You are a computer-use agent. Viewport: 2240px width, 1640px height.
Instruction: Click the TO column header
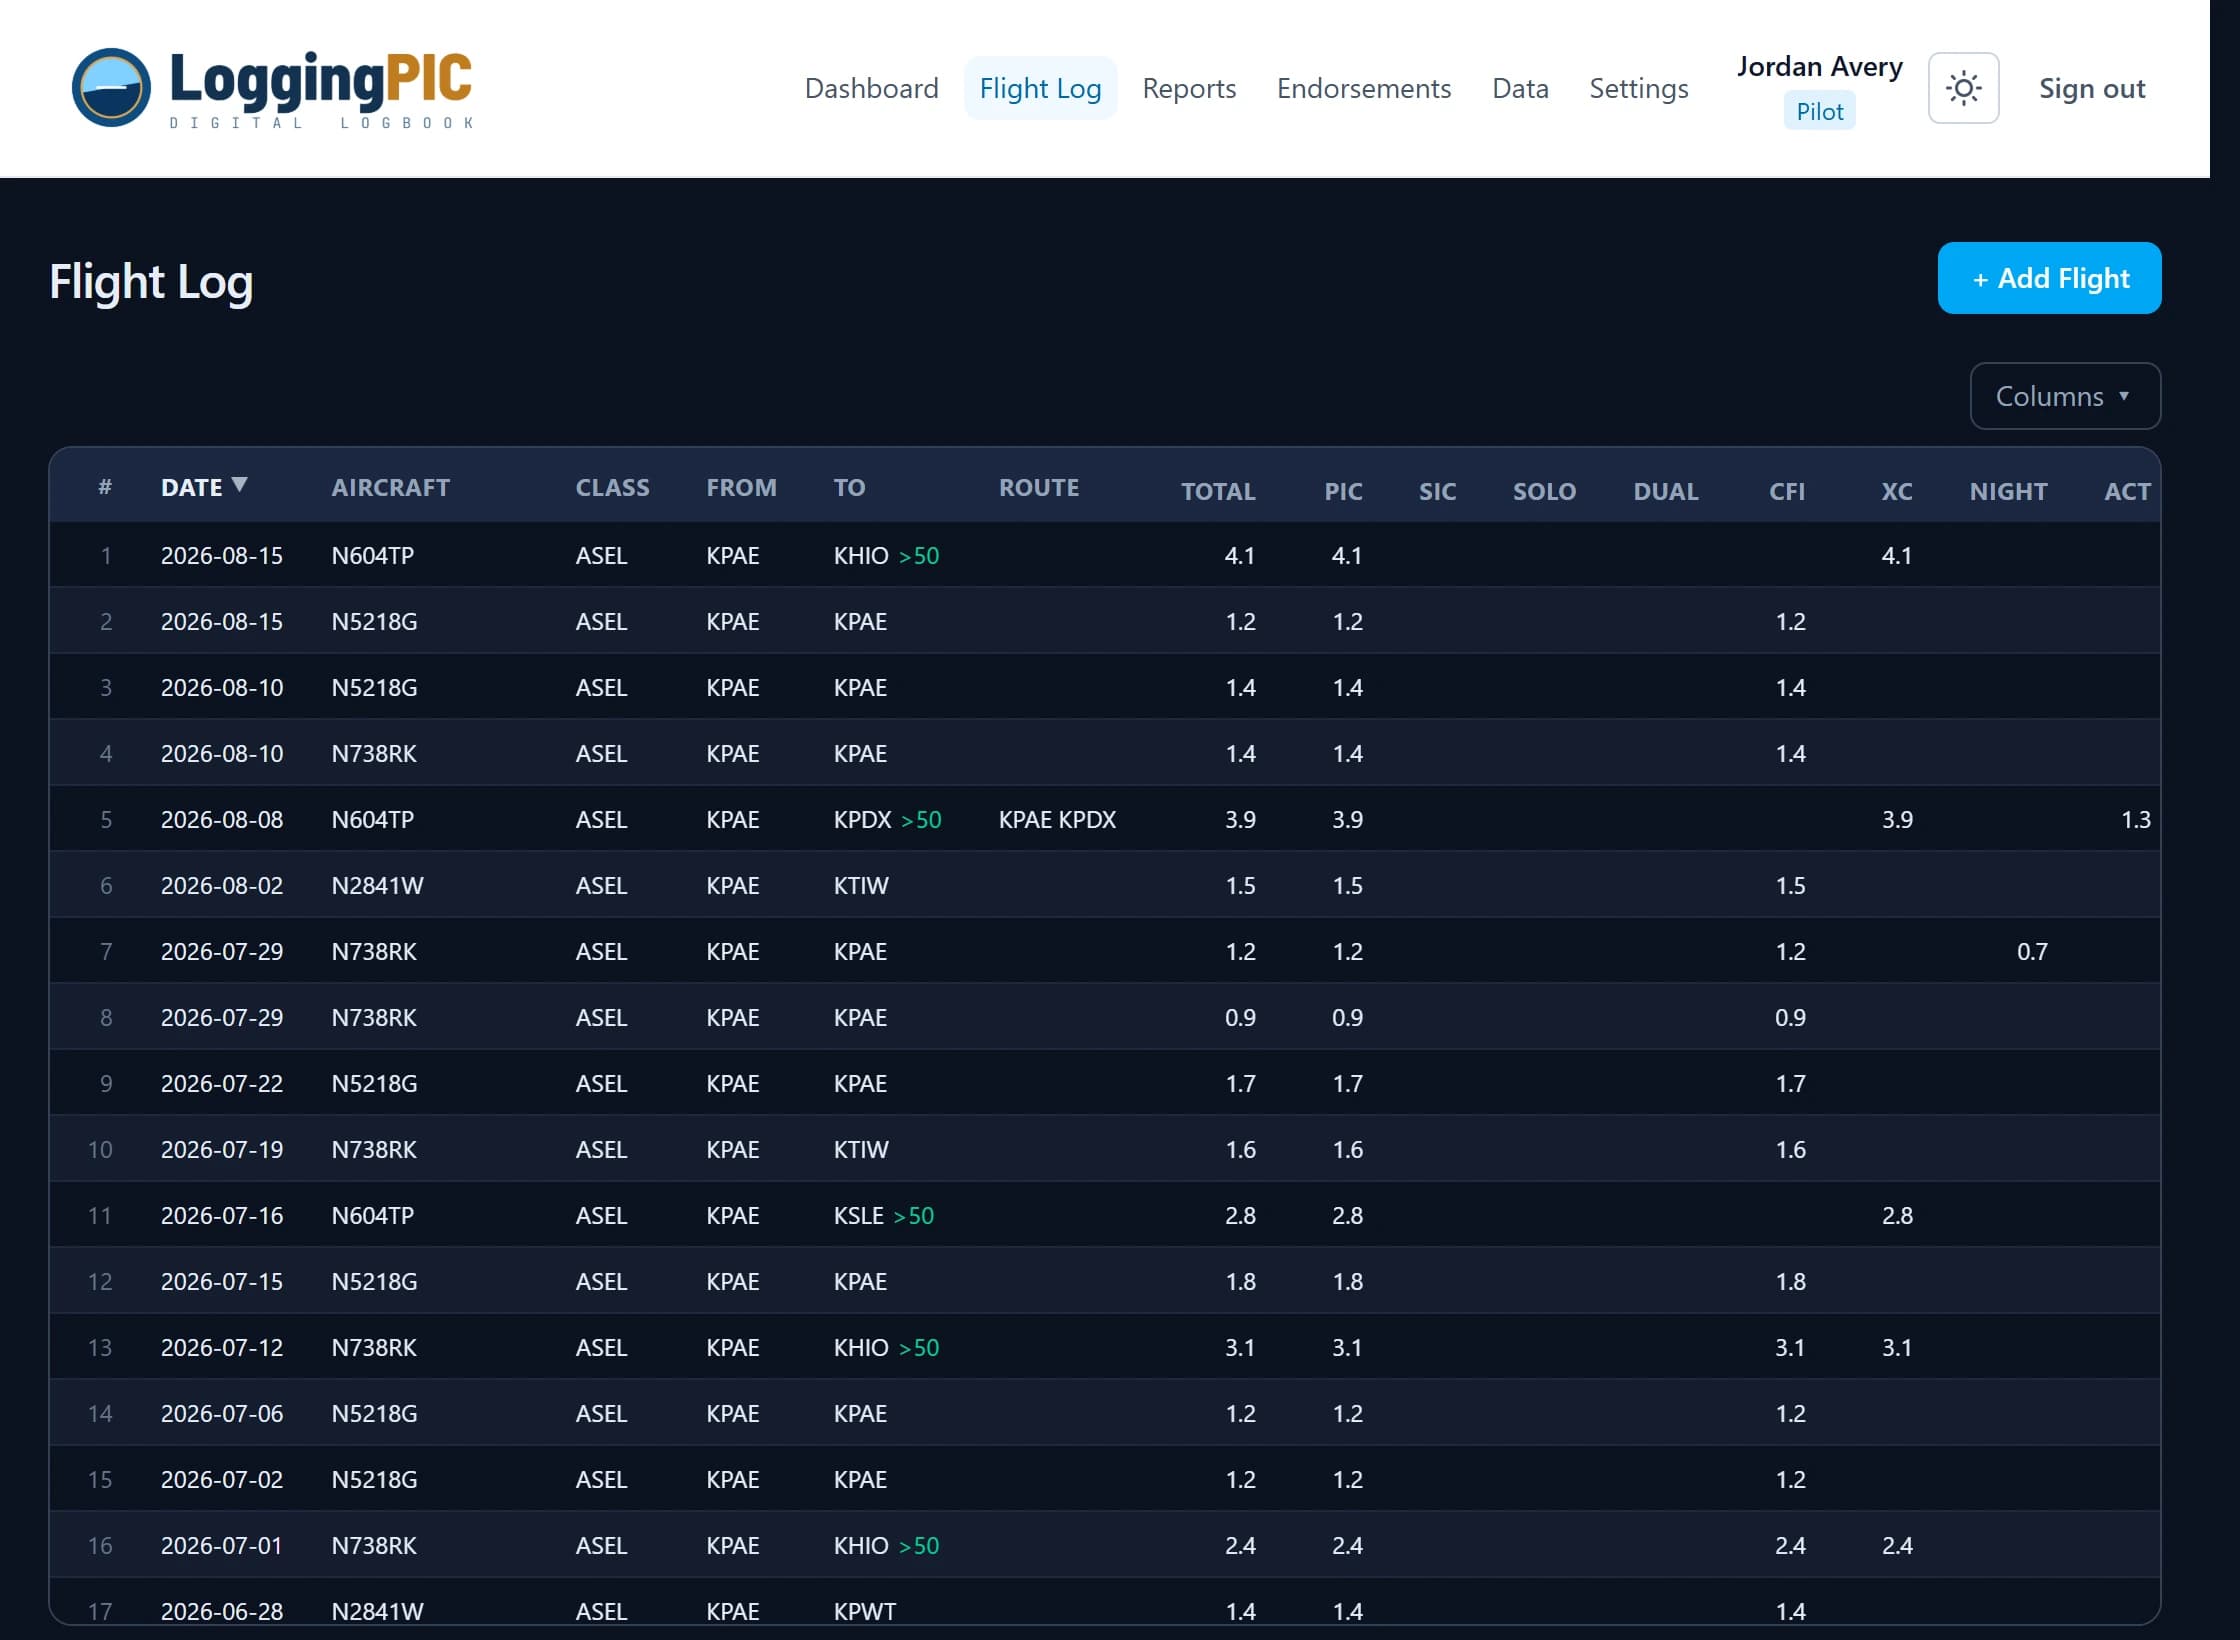849,487
